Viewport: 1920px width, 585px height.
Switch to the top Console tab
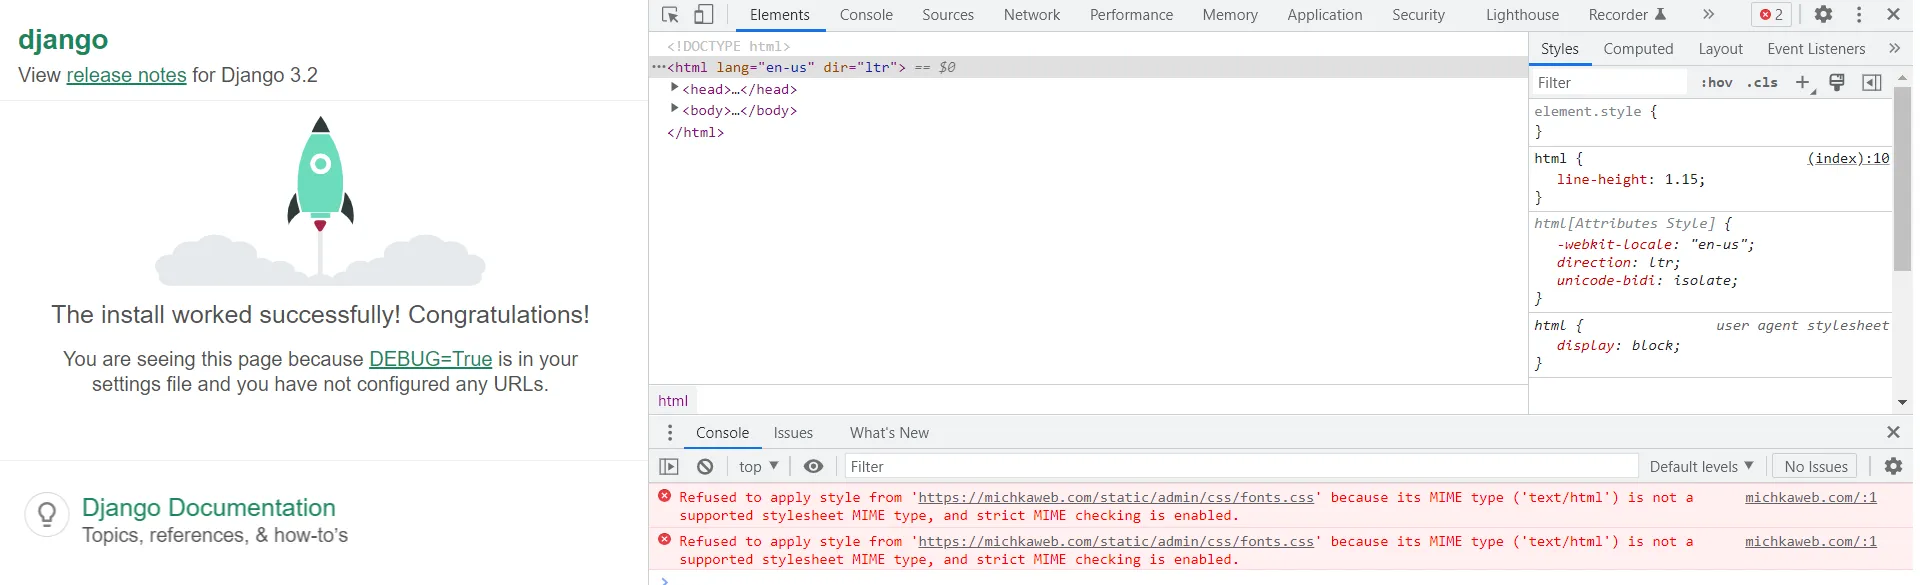point(866,15)
